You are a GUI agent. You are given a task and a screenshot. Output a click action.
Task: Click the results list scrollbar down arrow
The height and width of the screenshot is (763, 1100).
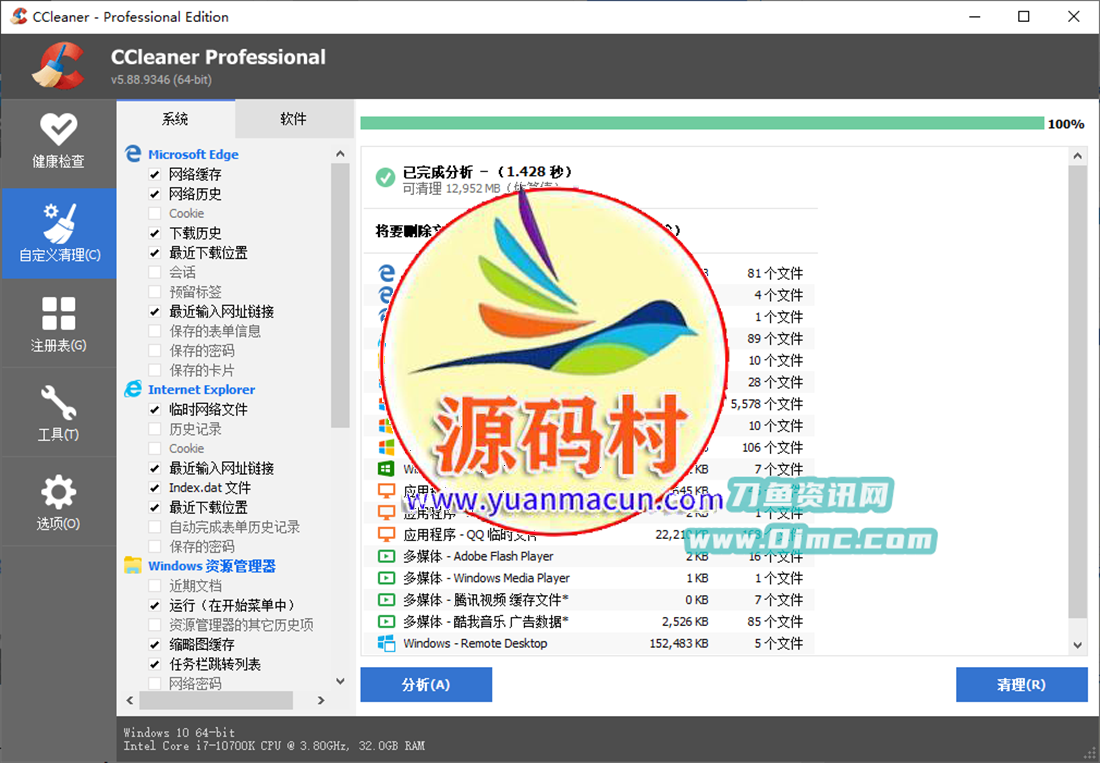pos(1078,645)
